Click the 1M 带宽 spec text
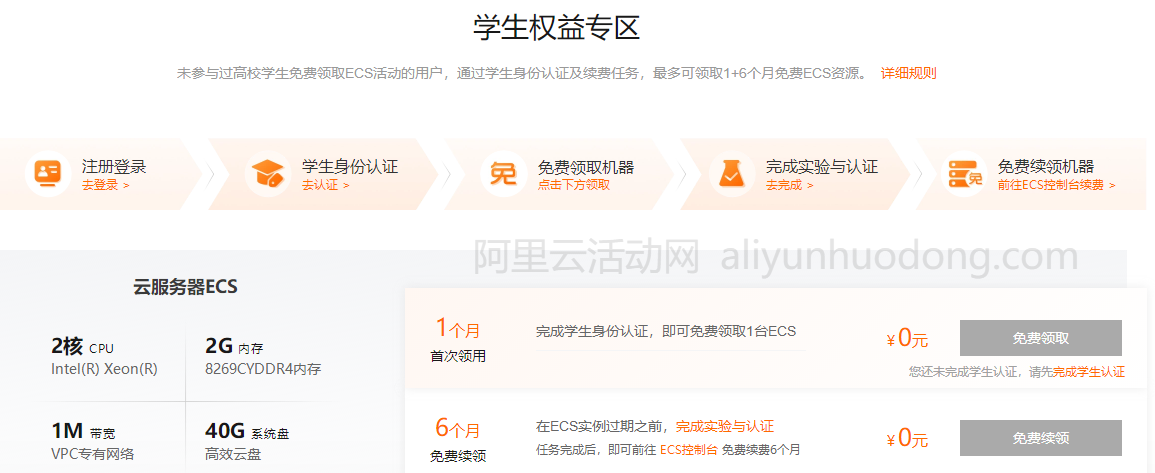Screen dimensions: 1155x473 click(x=83, y=431)
